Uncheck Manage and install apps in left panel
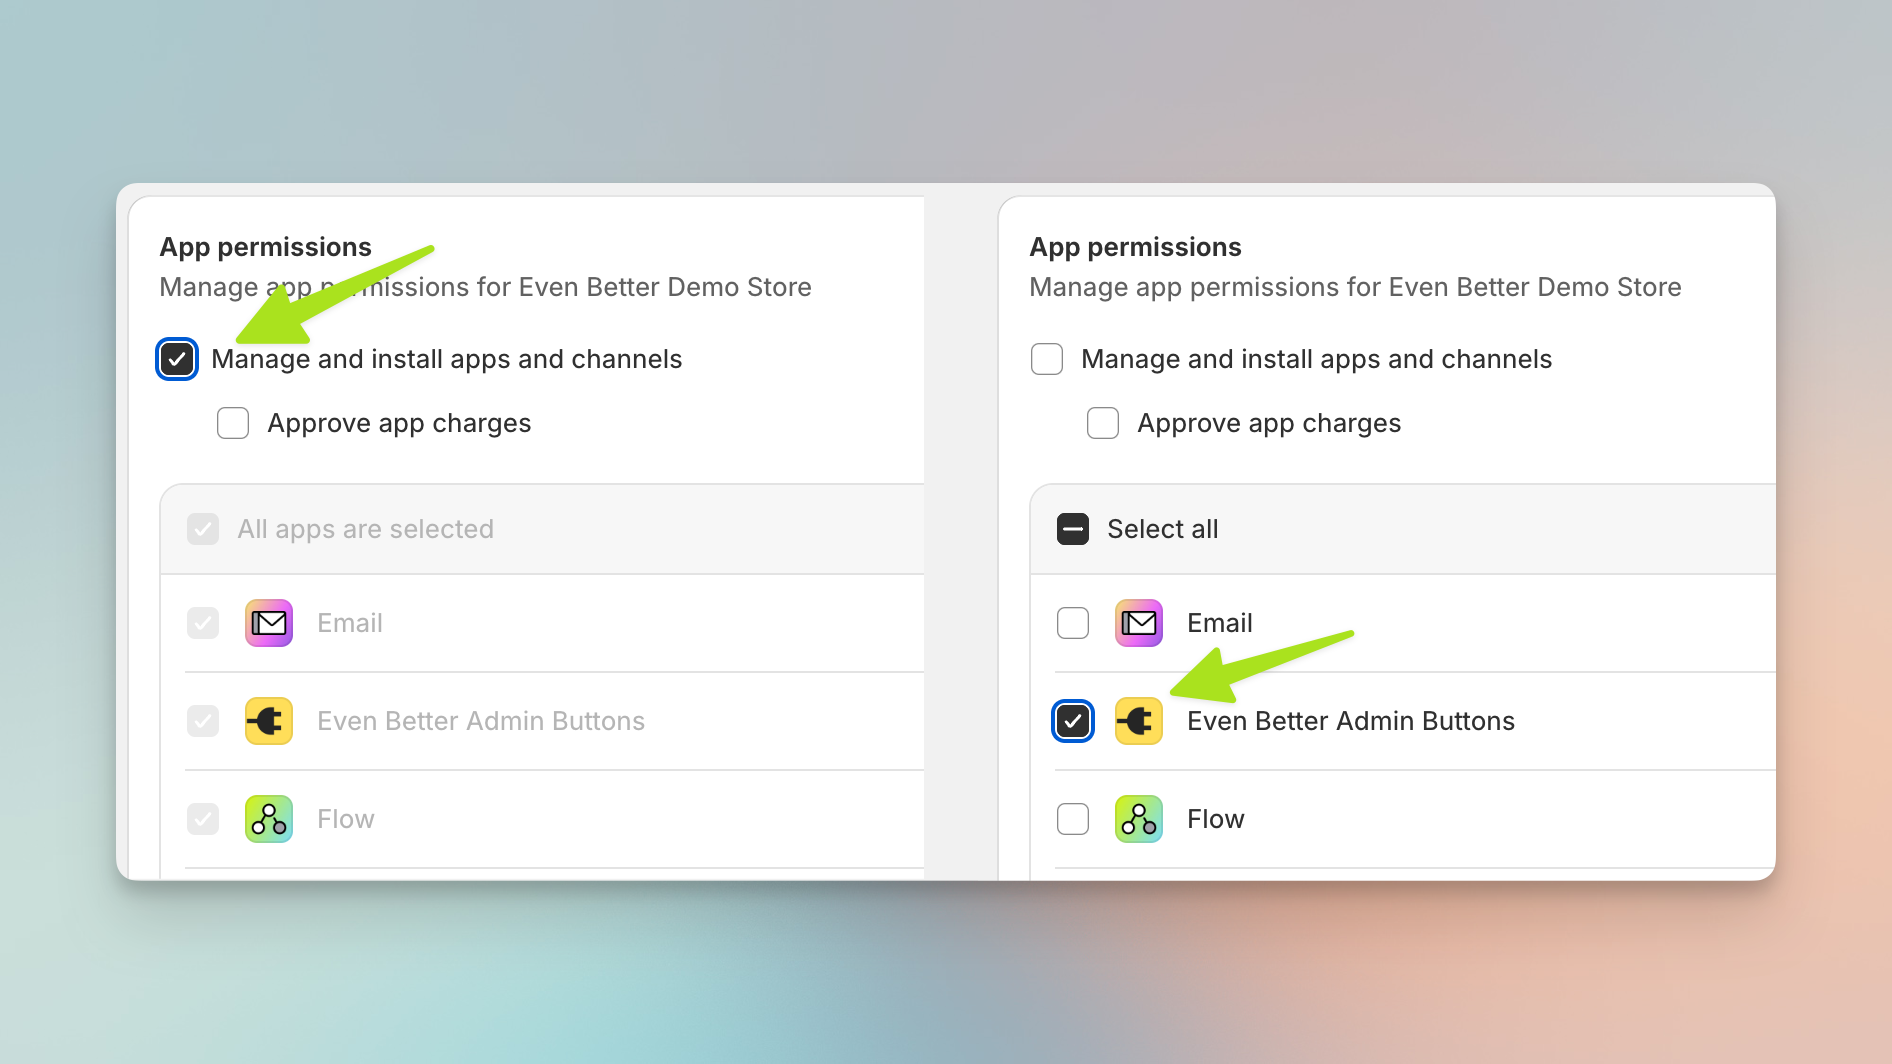The height and width of the screenshot is (1064, 1892). click(x=177, y=359)
